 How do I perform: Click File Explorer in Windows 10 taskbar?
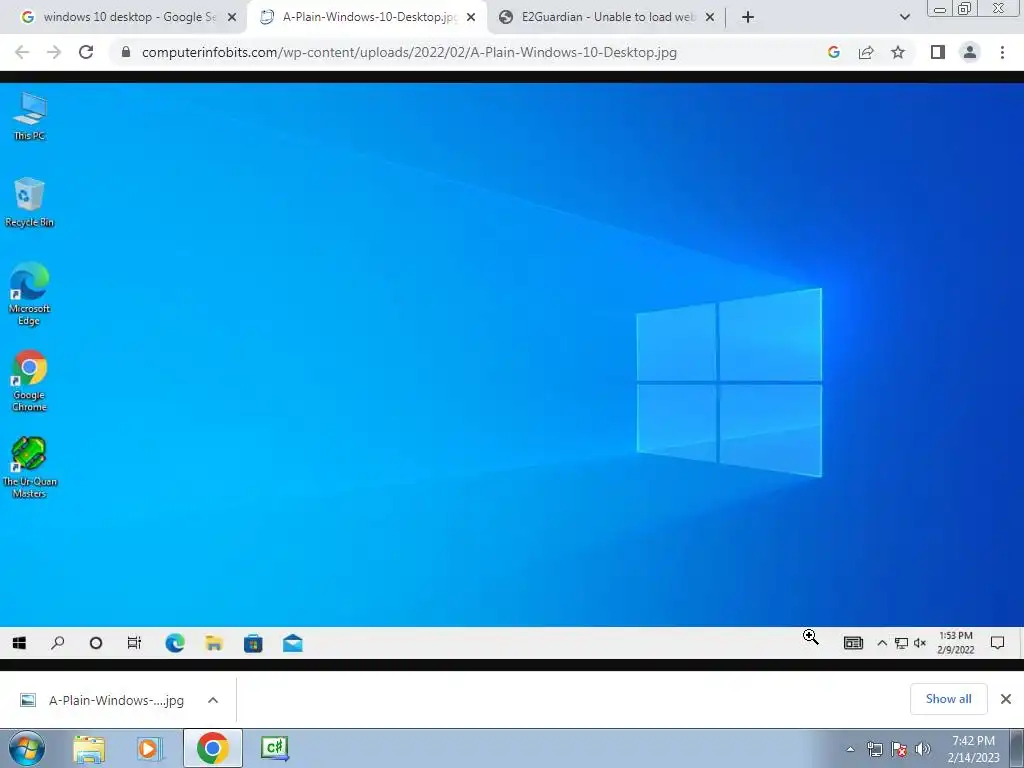(214, 643)
